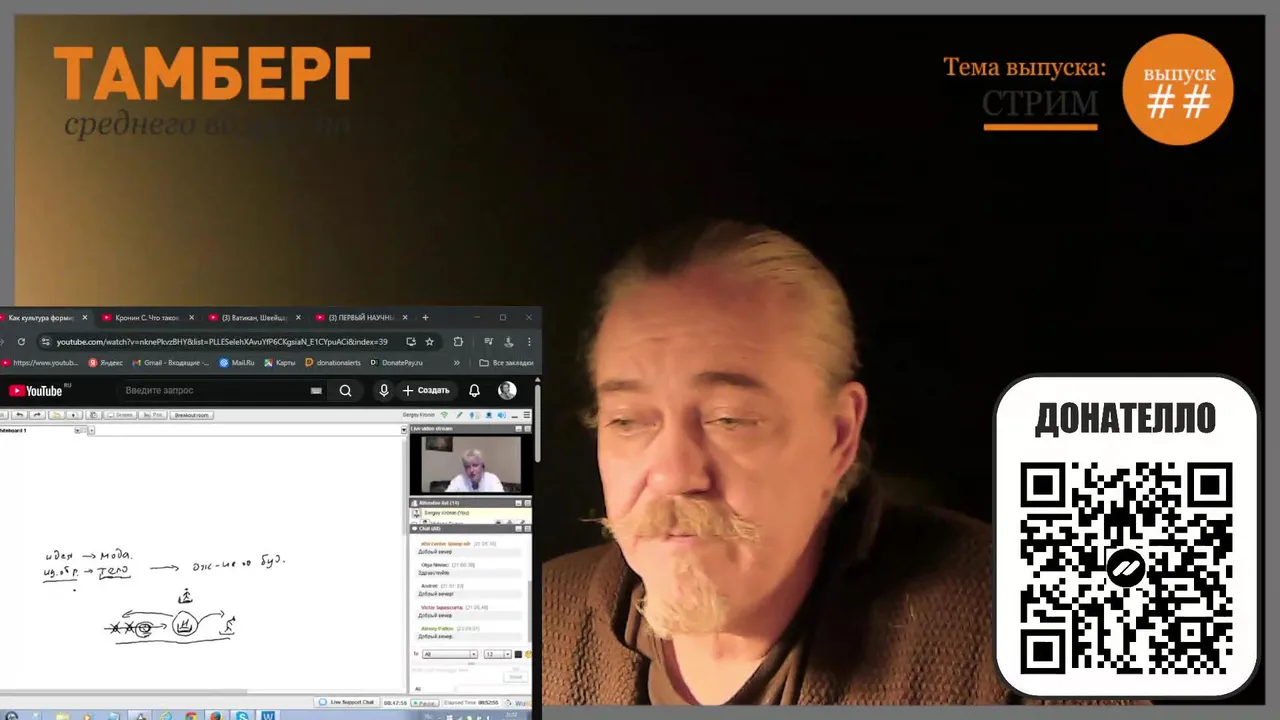The width and height of the screenshot is (1280, 720).
Task: Collapse the Live video stream panel
Action: point(518,428)
